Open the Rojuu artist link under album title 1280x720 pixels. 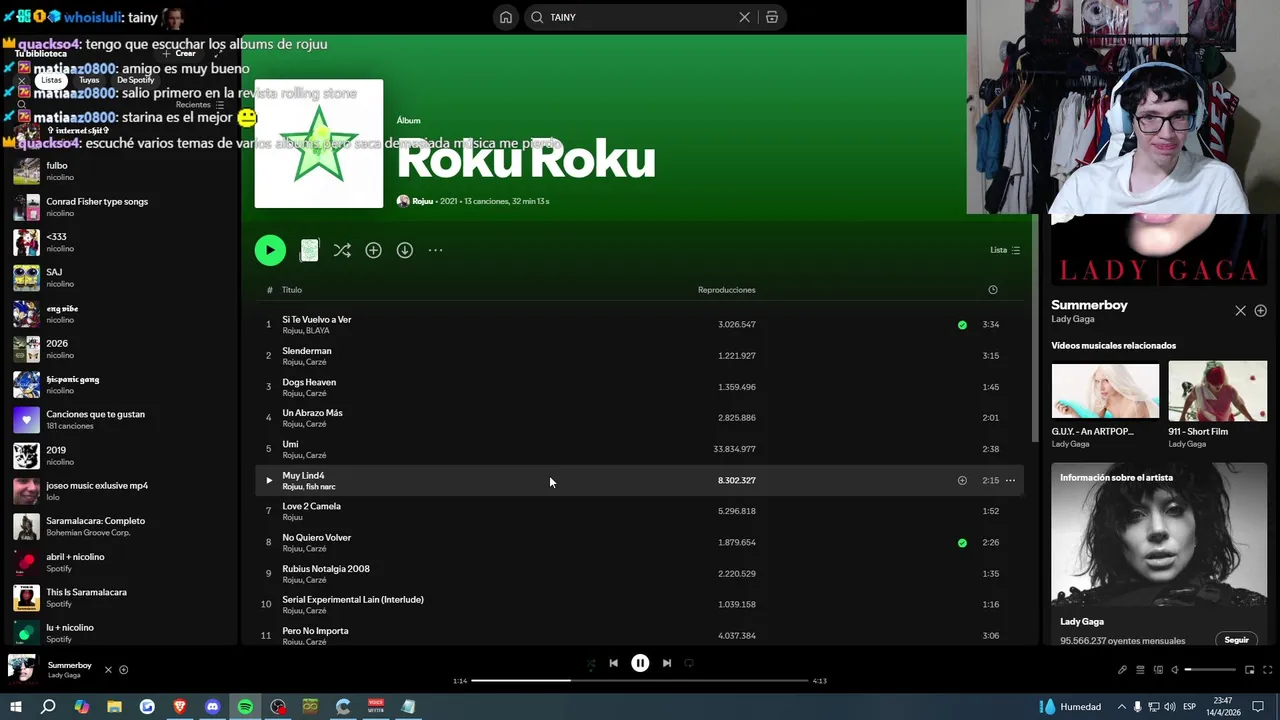(x=422, y=201)
